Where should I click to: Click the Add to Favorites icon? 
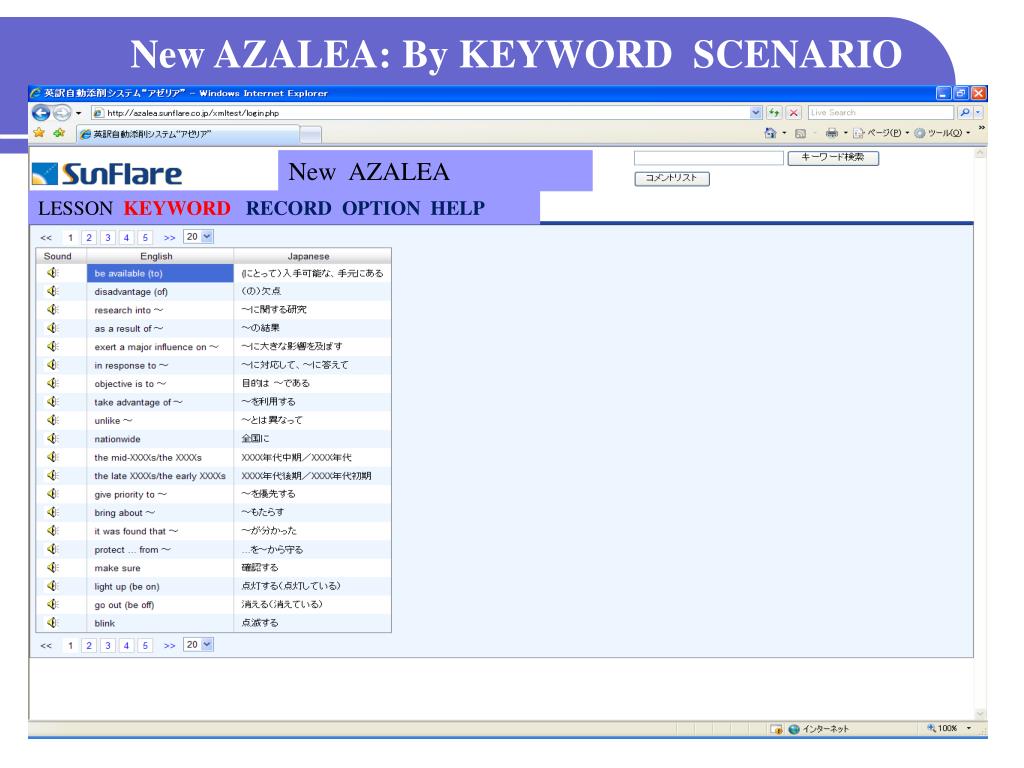pyautogui.click(x=59, y=133)
